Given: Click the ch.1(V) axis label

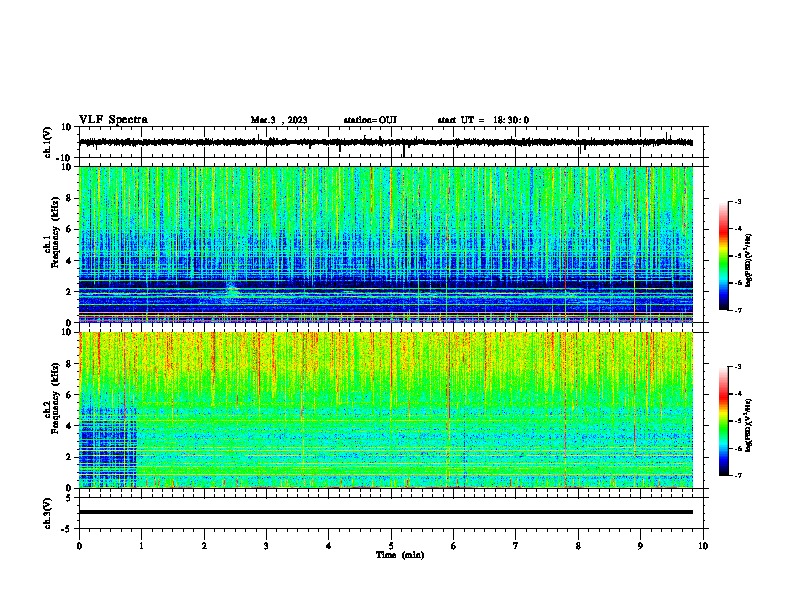Looking at the screenshot, I should coord(48,142).
